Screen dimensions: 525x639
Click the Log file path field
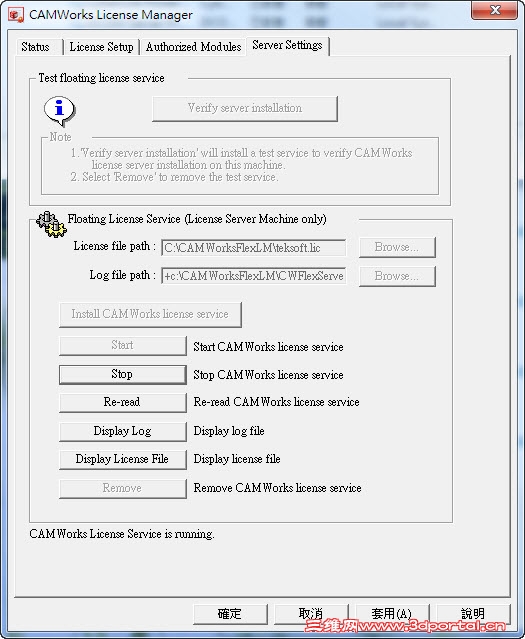point(254,276)
